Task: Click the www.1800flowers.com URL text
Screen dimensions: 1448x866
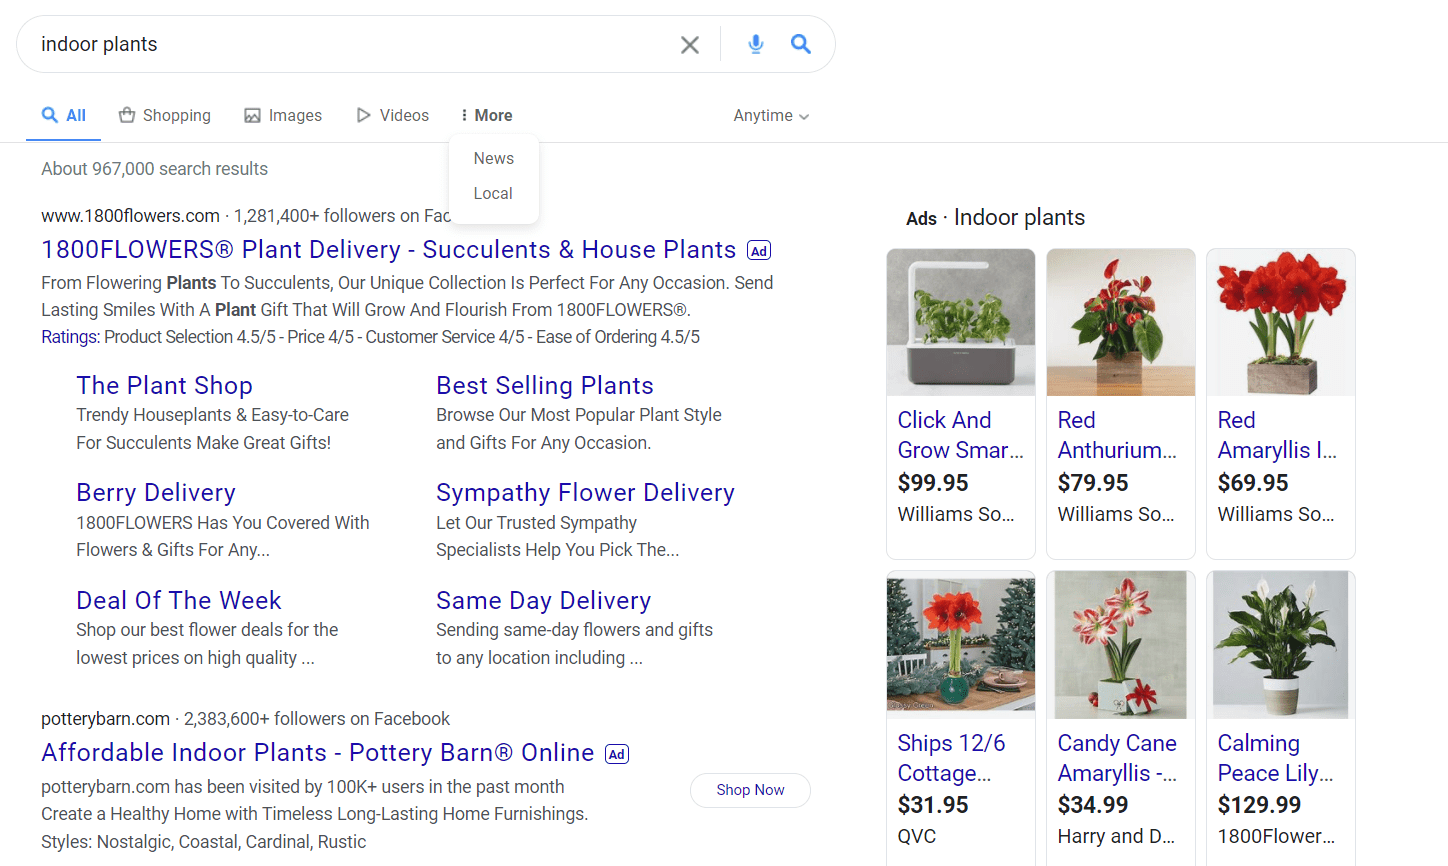Action: tap(131, 216)
